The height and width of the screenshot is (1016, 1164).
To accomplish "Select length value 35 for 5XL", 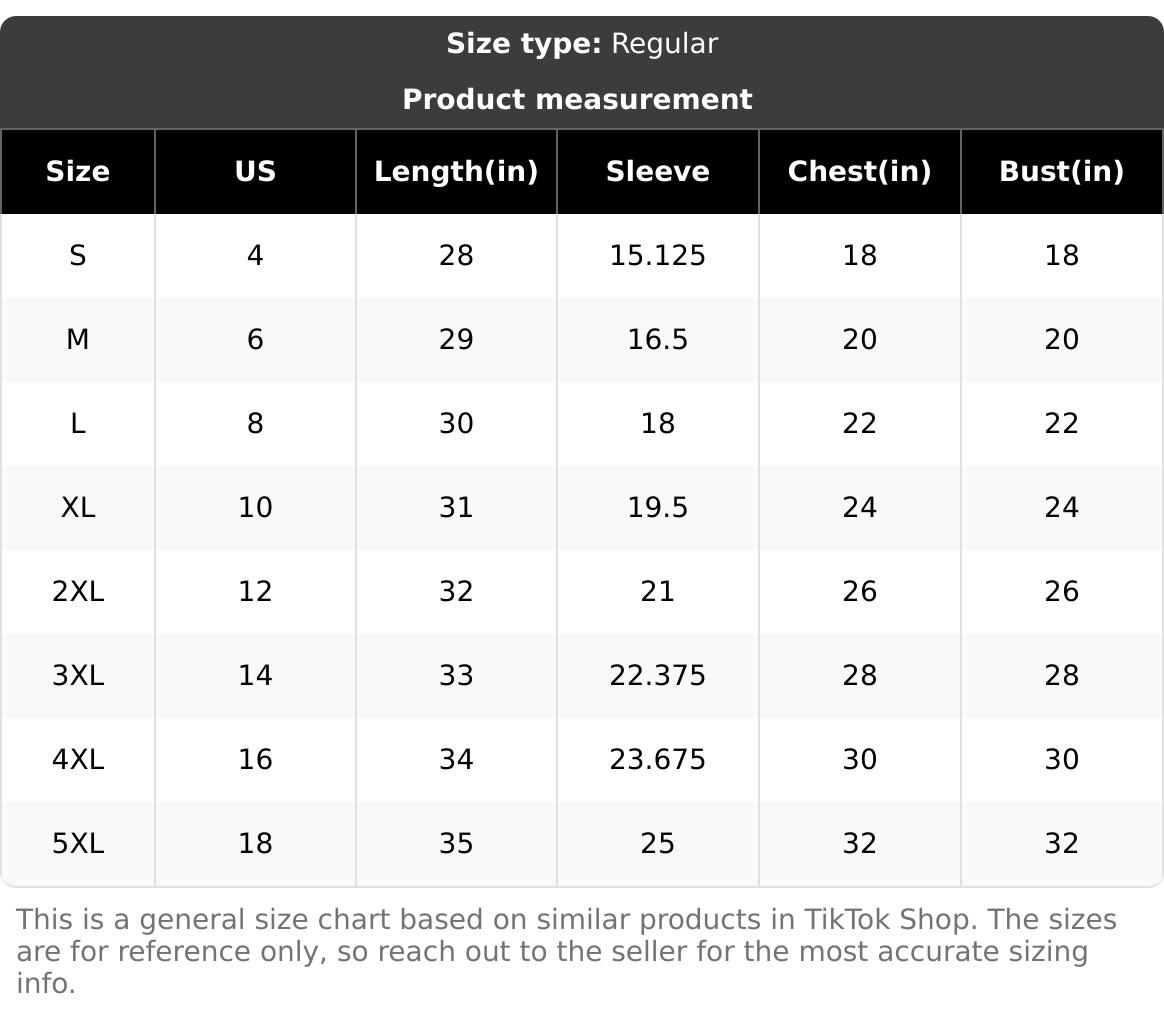I will click(x=456, y=843).
